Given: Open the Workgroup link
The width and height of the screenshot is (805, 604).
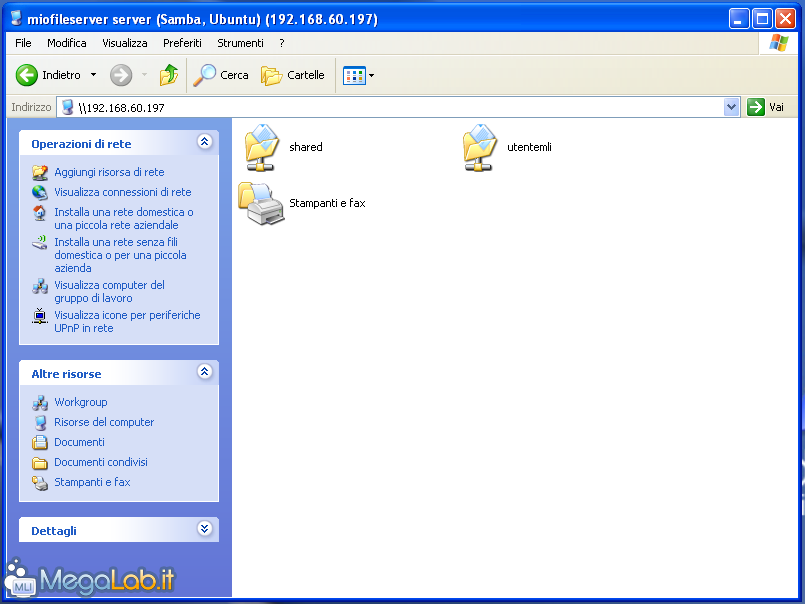Looking at the screenshot, I should click(81, 402).
